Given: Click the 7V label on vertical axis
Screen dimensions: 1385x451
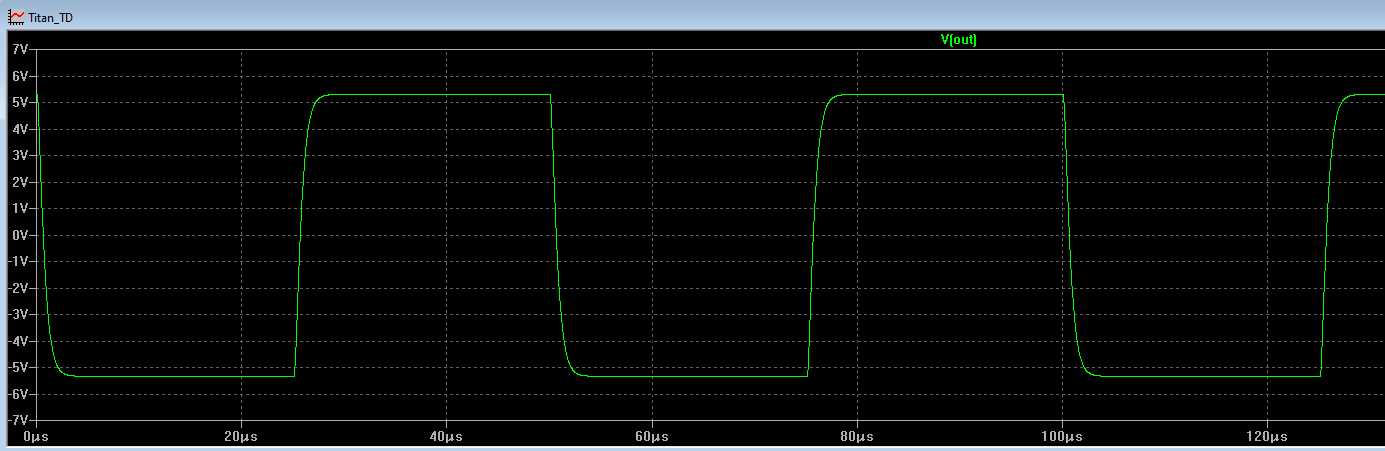Looking at the screenshot, I should tap(20, 50).
